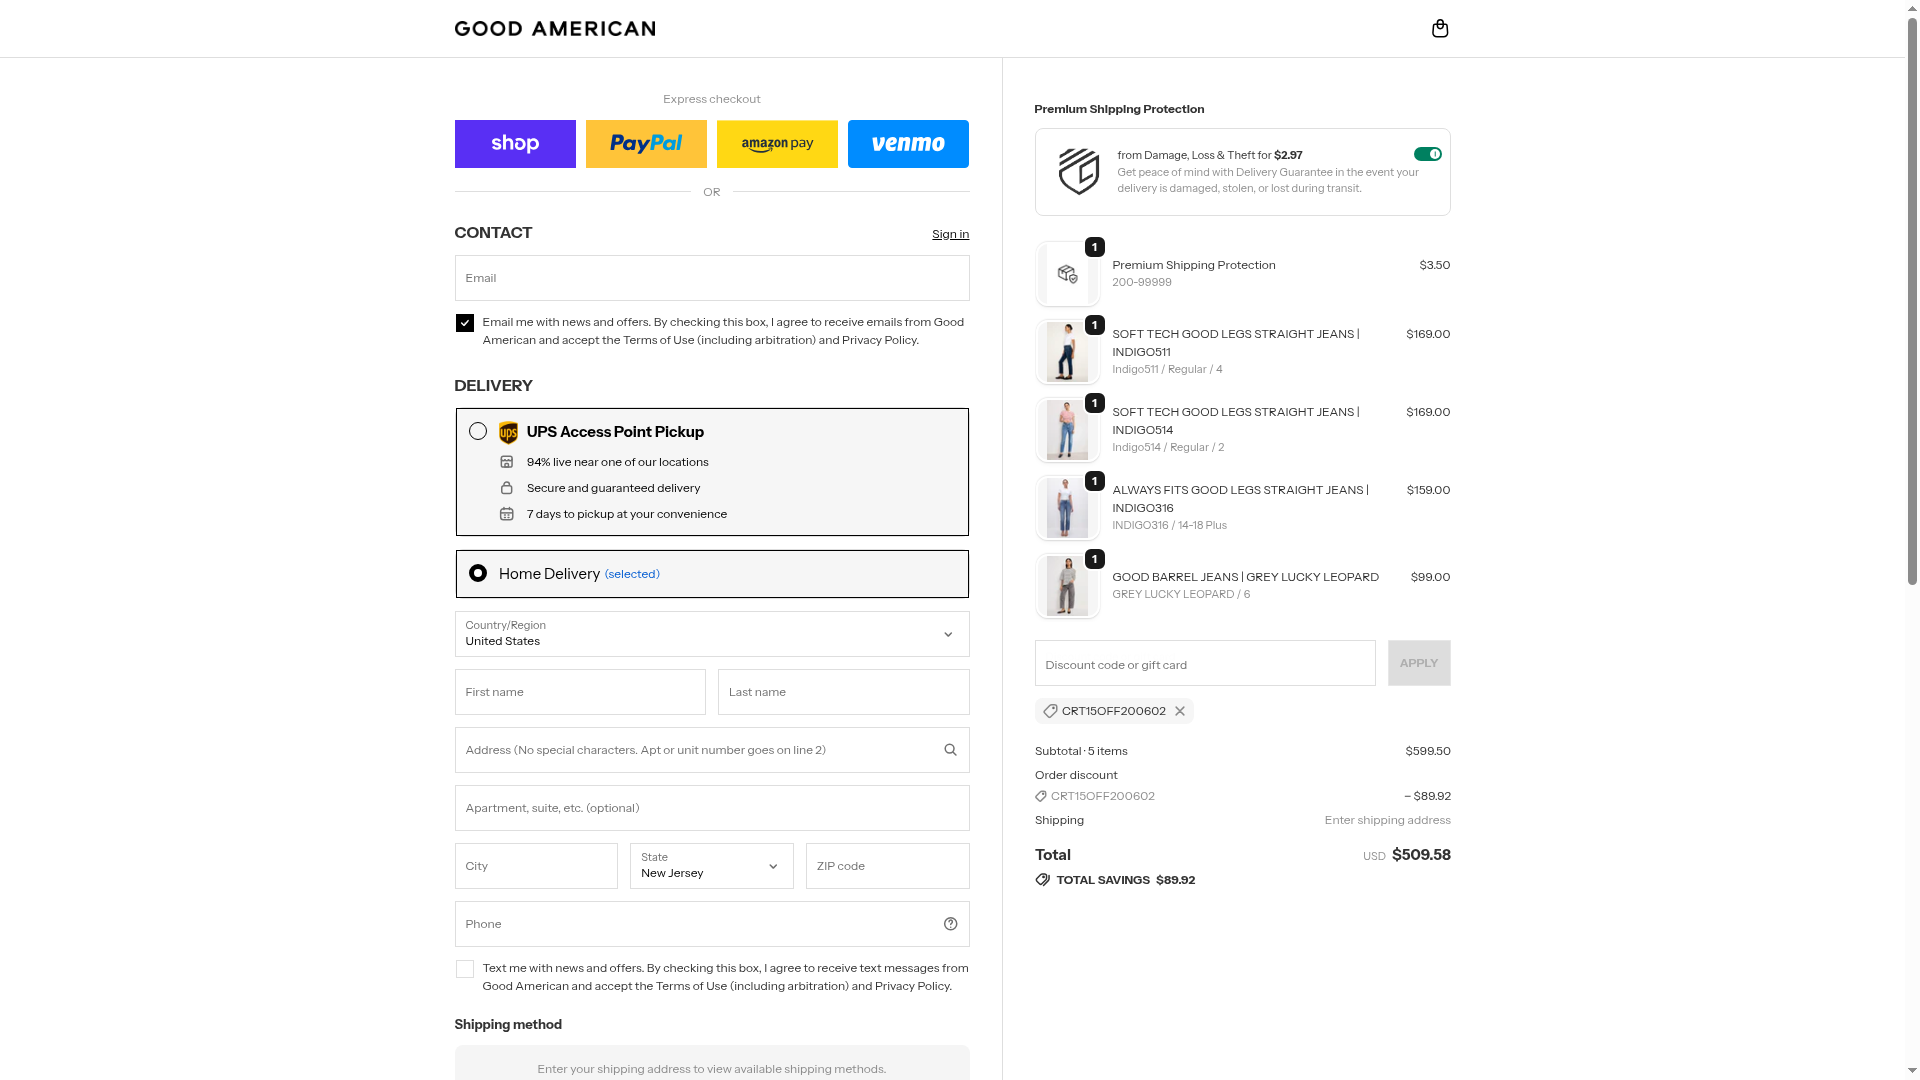Click the Sign in link
Screen dimensions: 1920x1080
pyautogui.click(x=950, y=234)
